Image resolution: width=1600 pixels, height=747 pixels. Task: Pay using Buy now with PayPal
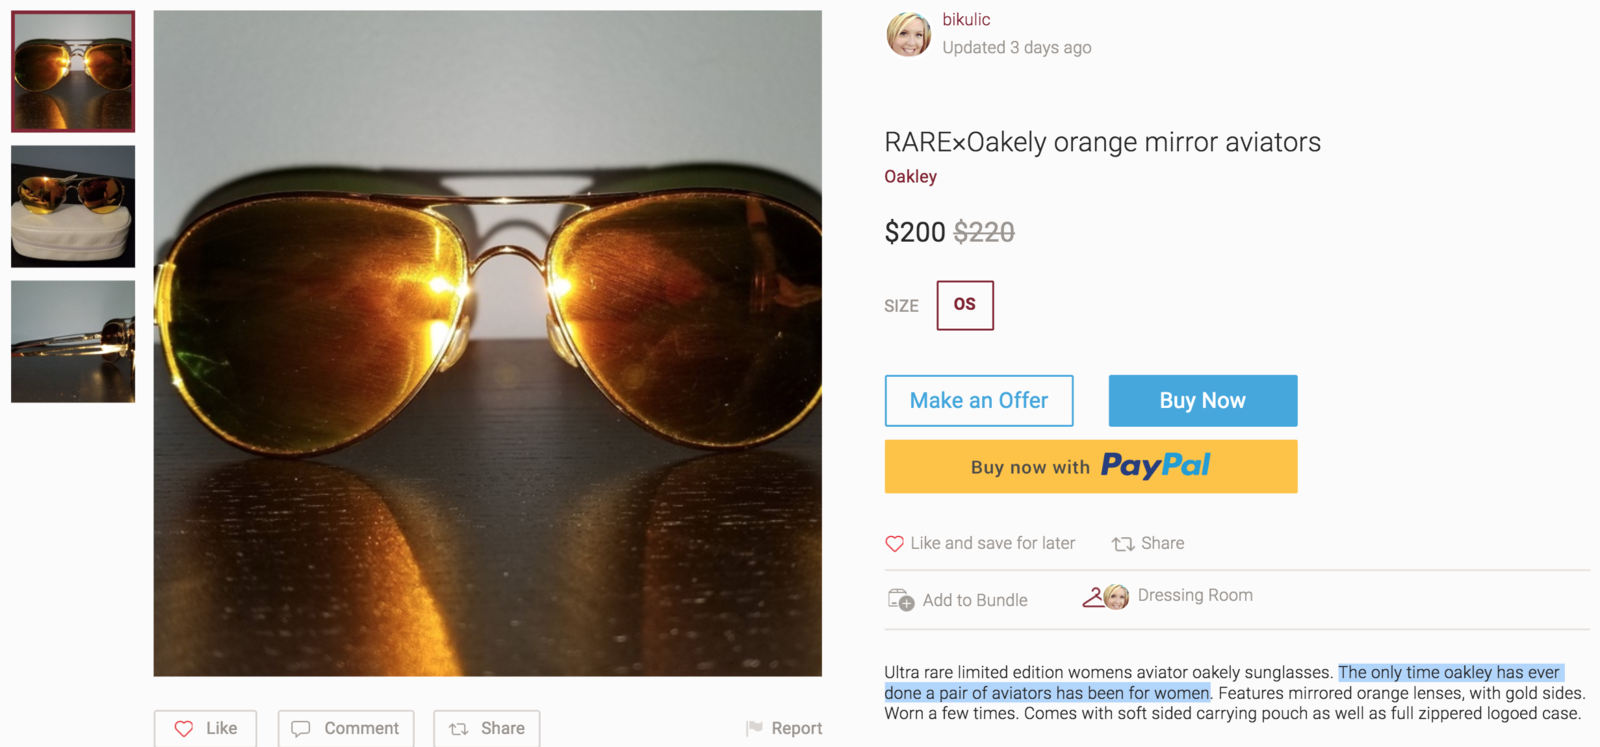(x=1090, y=467)
